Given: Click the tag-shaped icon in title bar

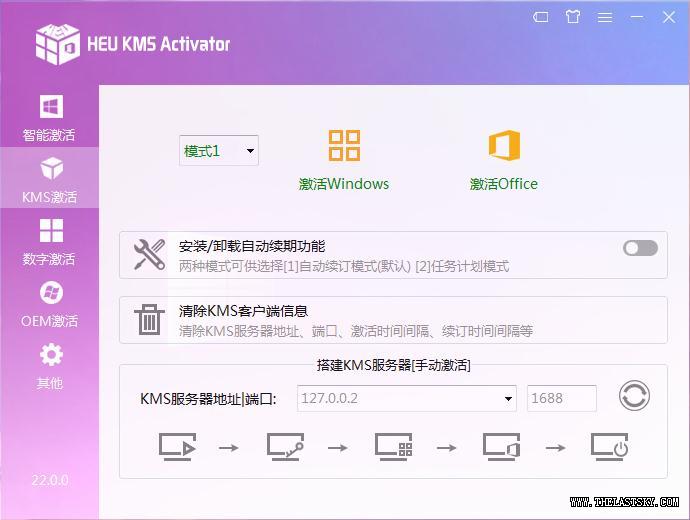Looking at the screenshot, I should pos(541,17).
